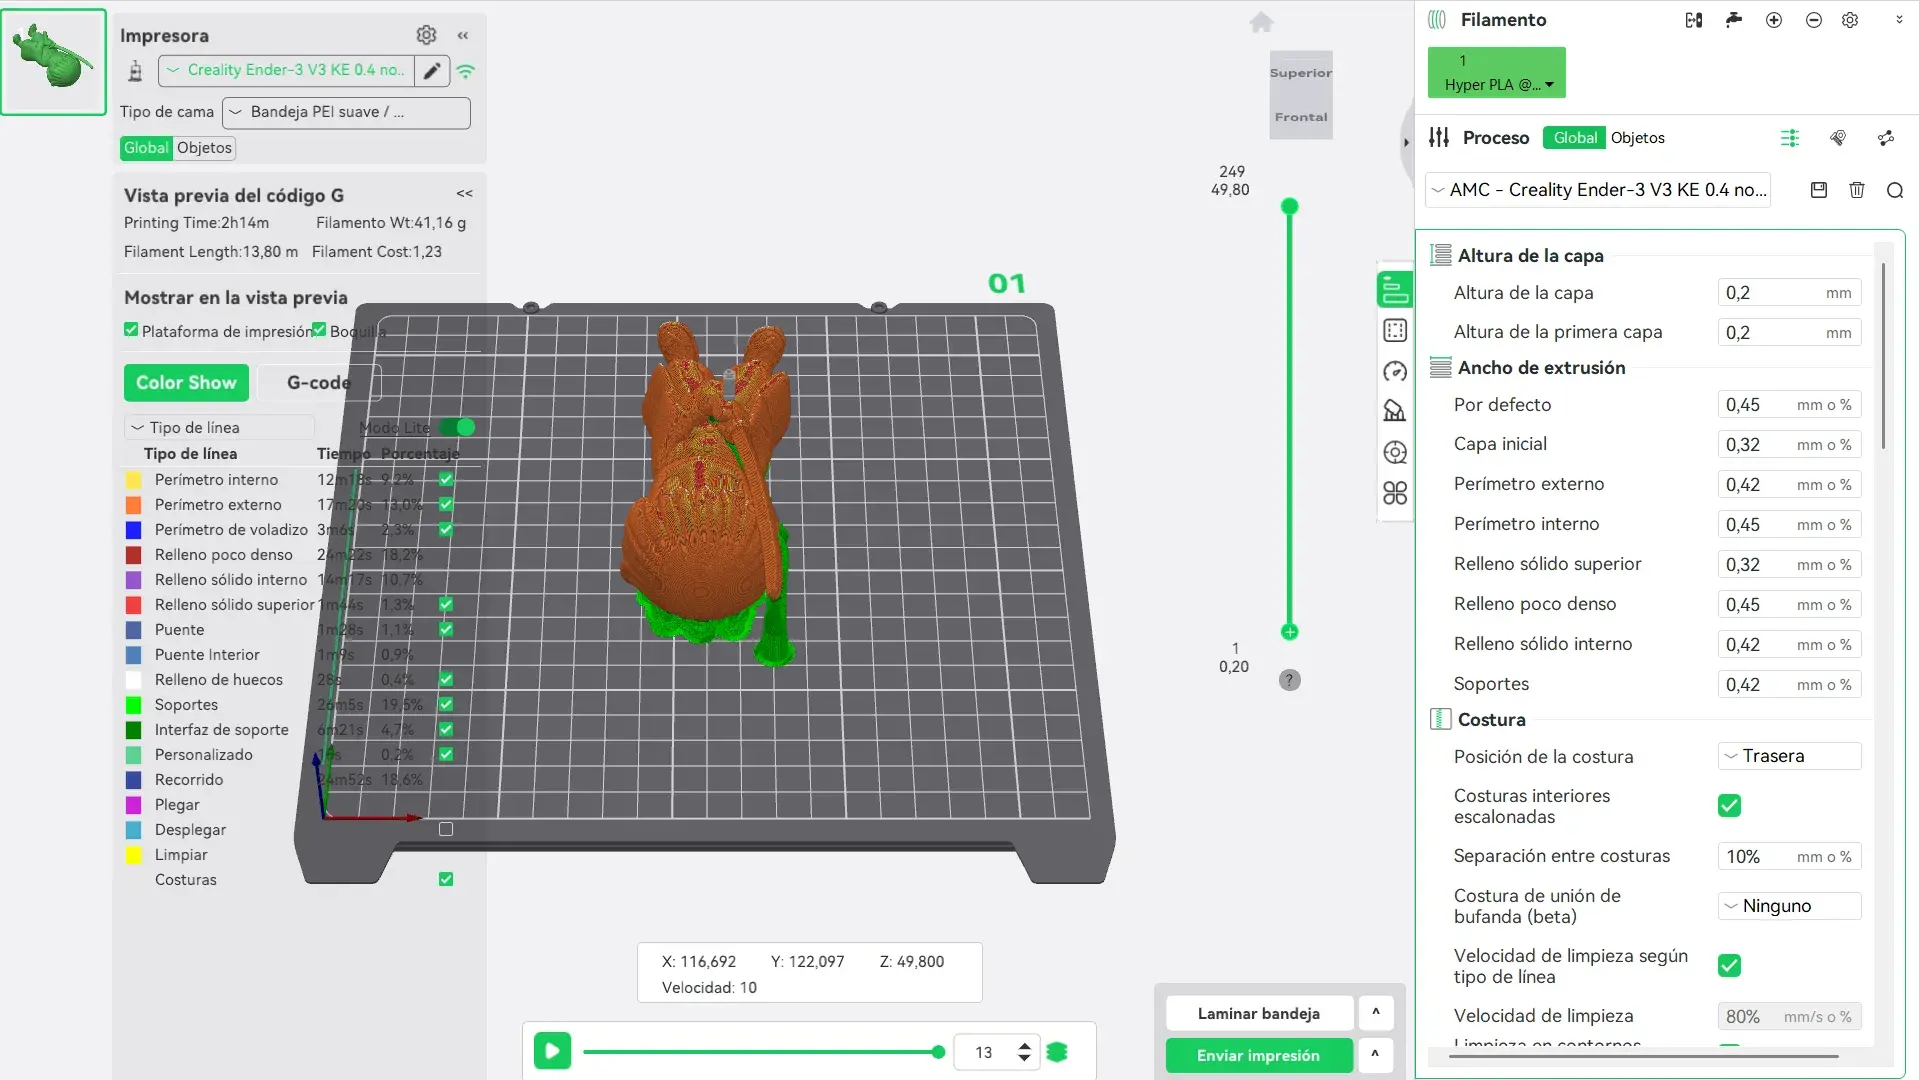Remove a filament with the minus icon
1919x1080 pixels.
(x=1814, y=20)
